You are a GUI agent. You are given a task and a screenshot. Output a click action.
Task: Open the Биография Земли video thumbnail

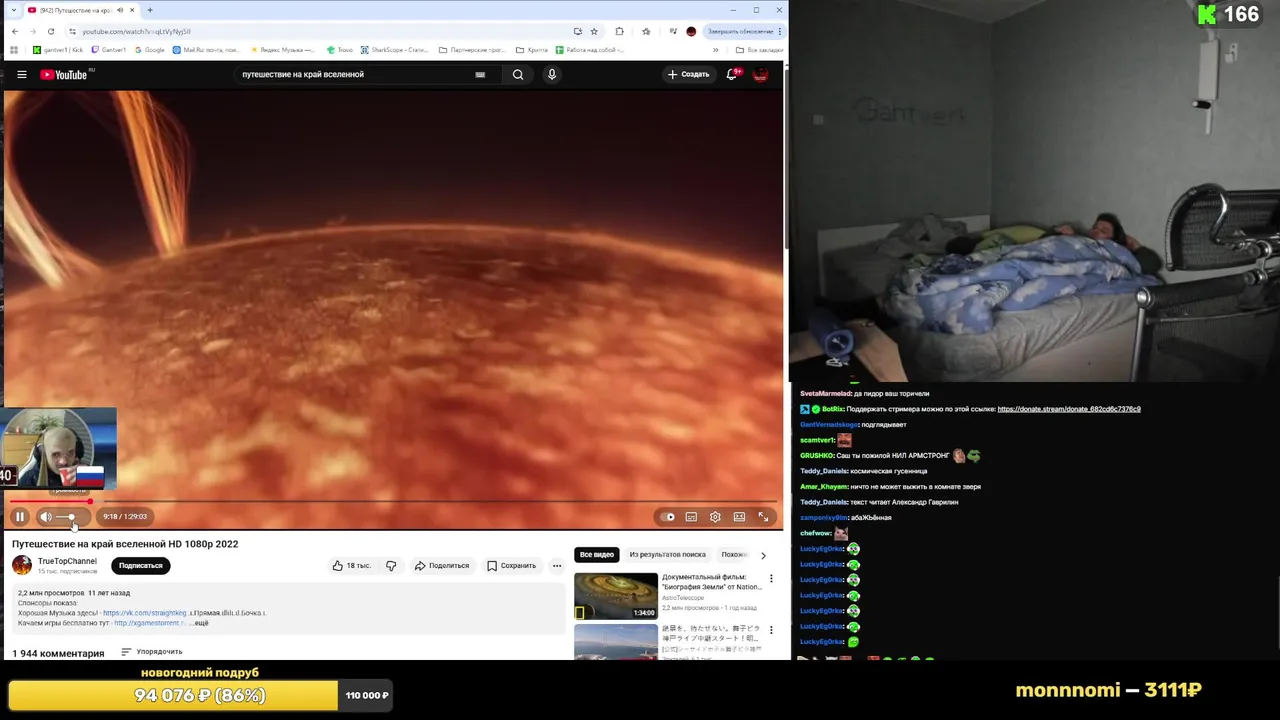[x=616, y=596]
